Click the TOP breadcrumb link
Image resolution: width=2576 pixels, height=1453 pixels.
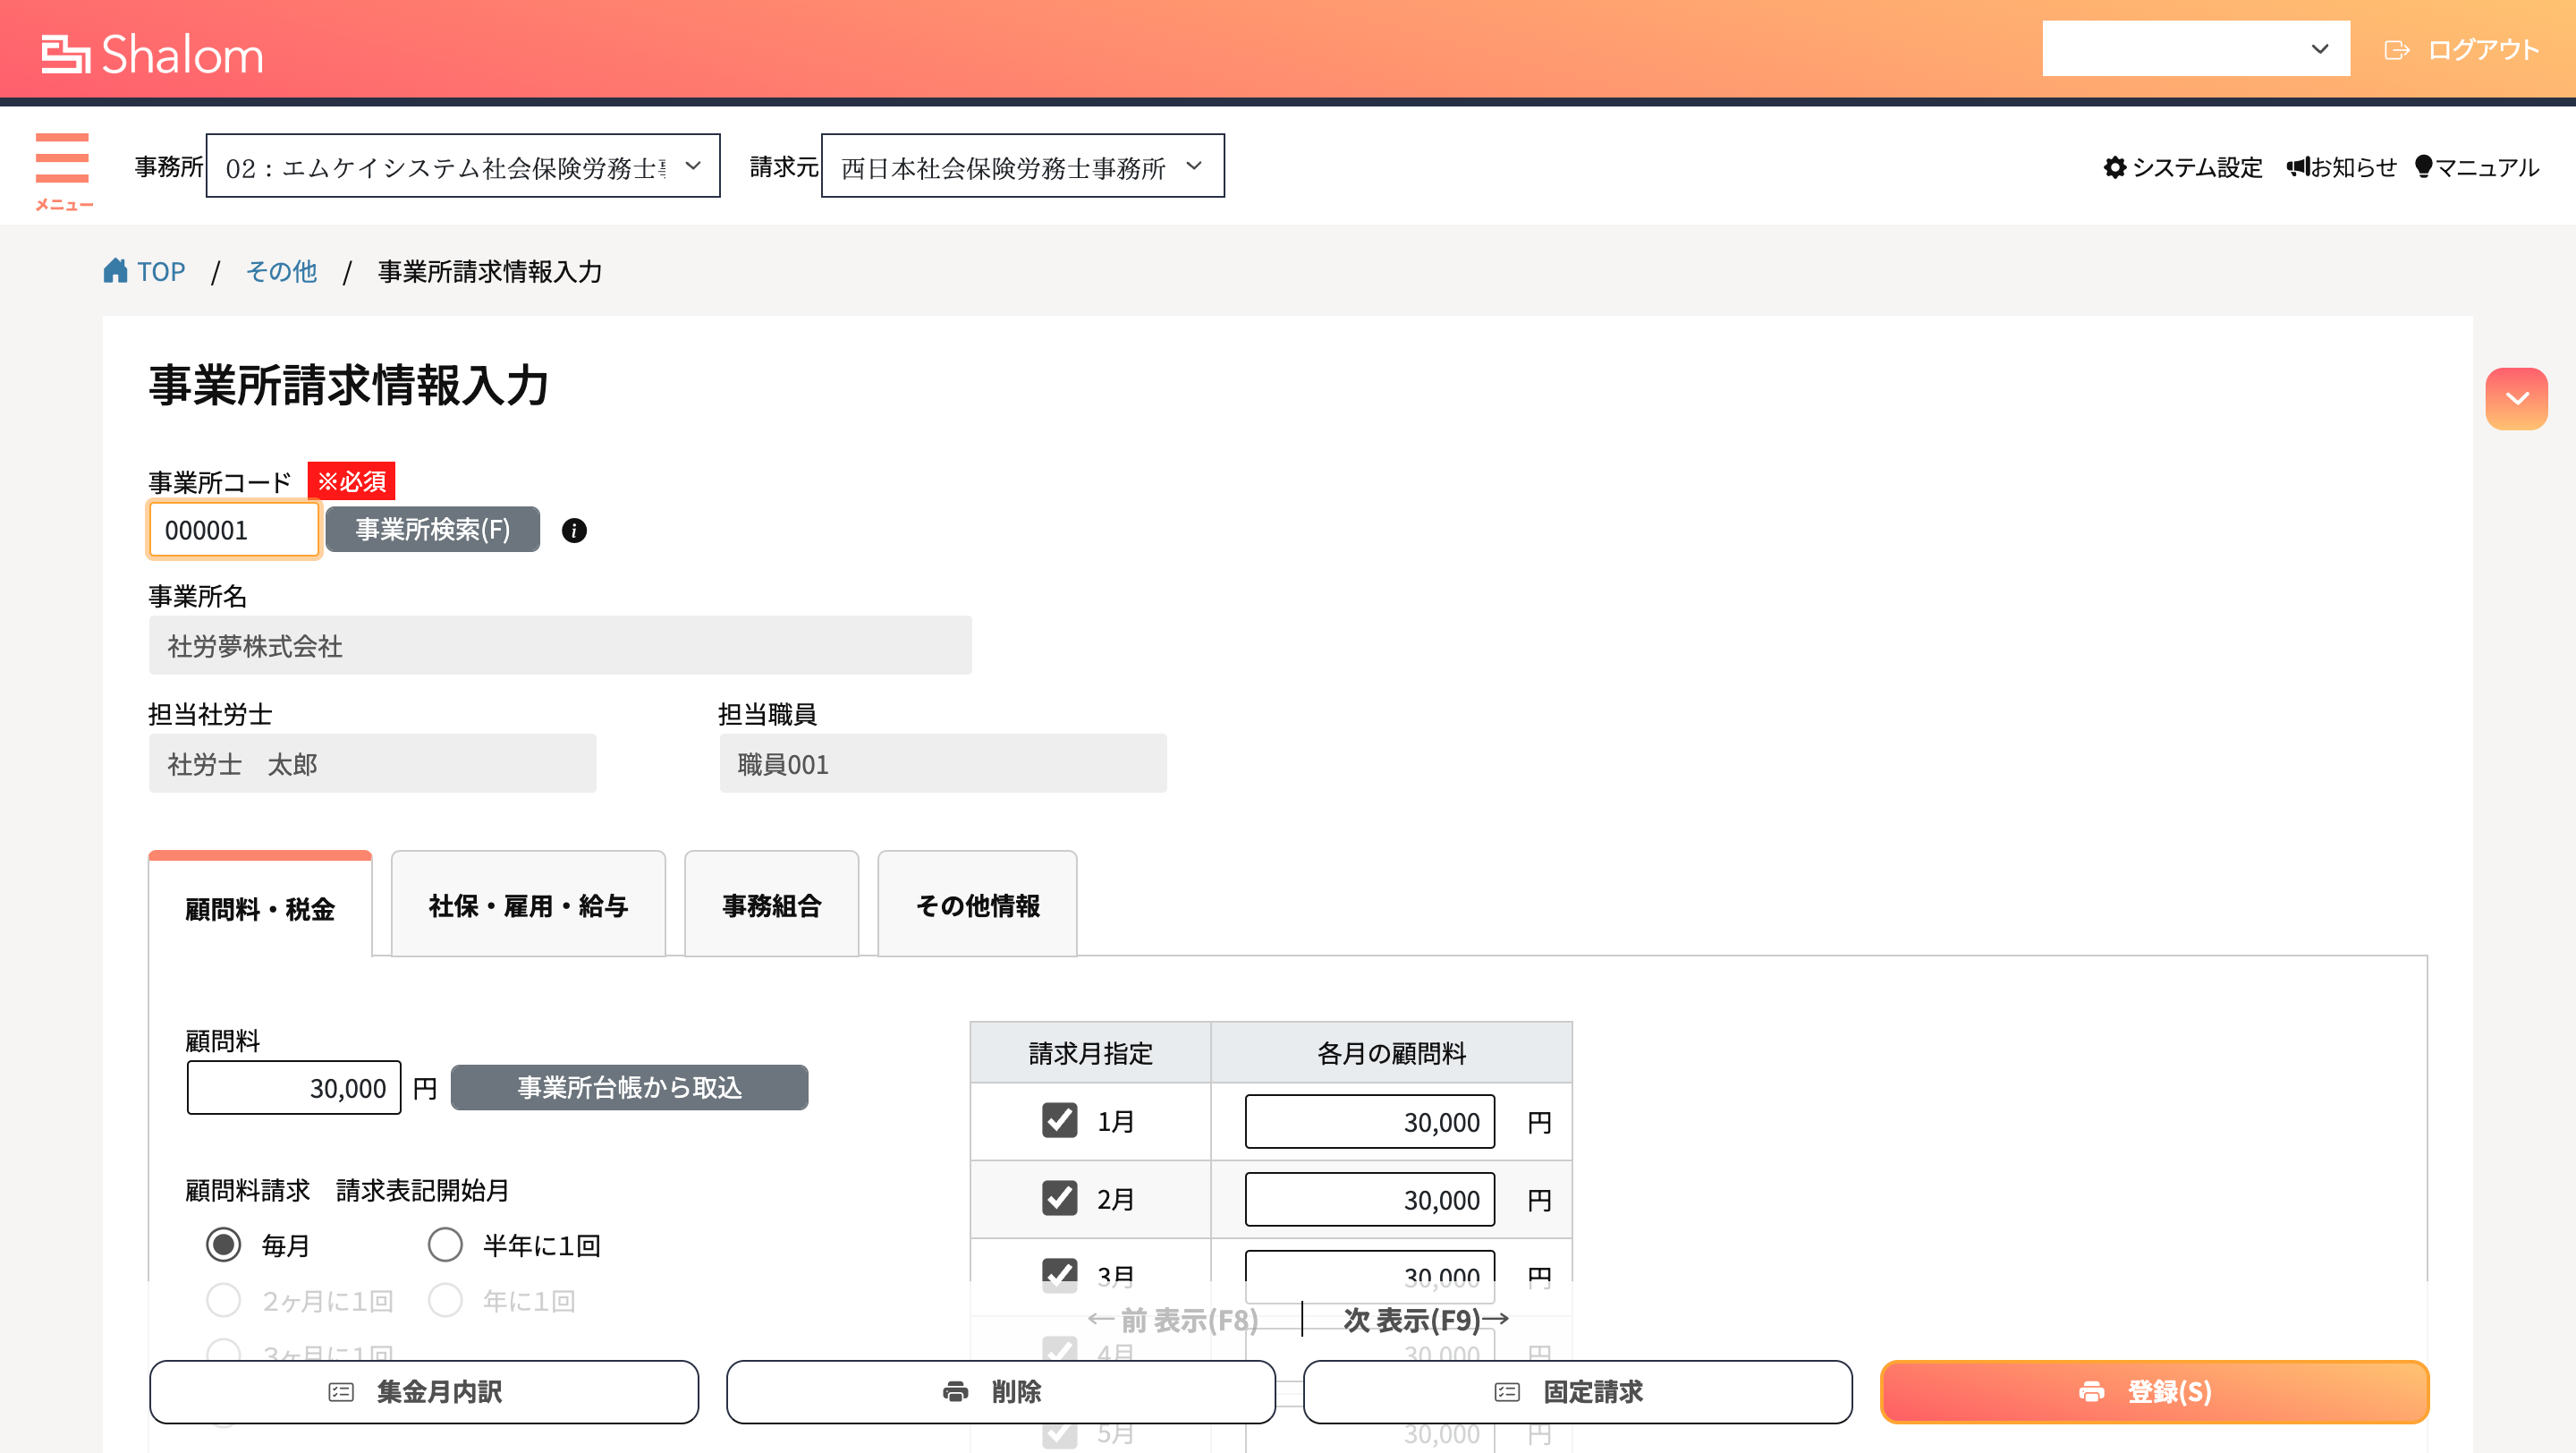pos(161,271)
